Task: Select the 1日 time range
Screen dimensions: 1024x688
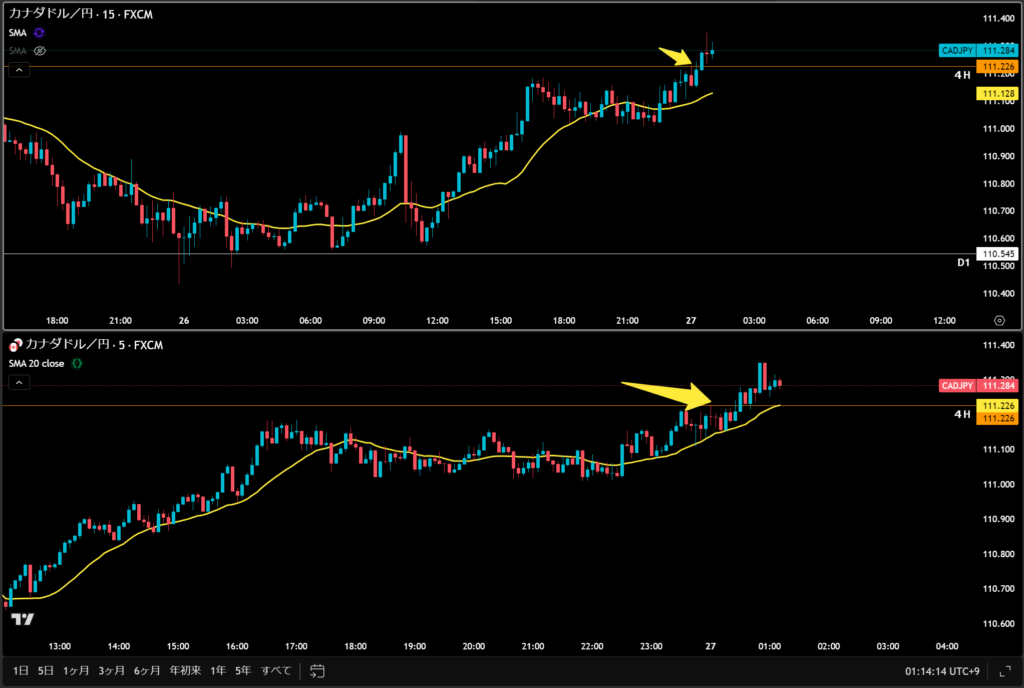Action: [x=20, y=670]
